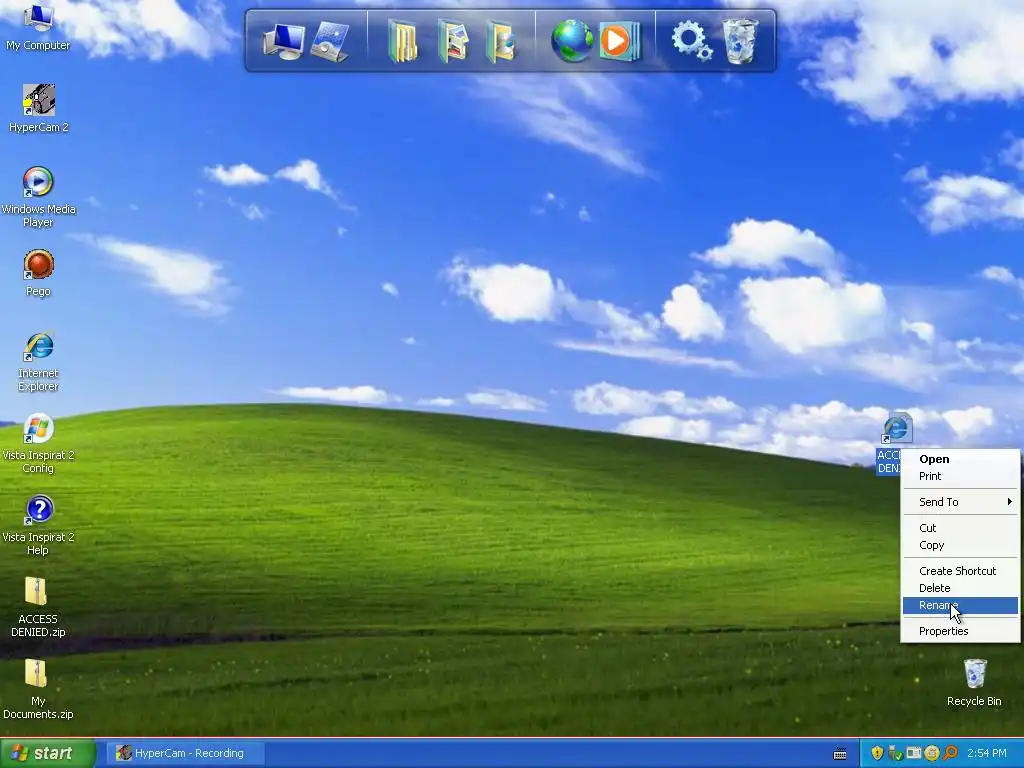Select the ACCESS DENIED.zip file icon
This screenshot has width=1024, height=768.
point(38,607)
